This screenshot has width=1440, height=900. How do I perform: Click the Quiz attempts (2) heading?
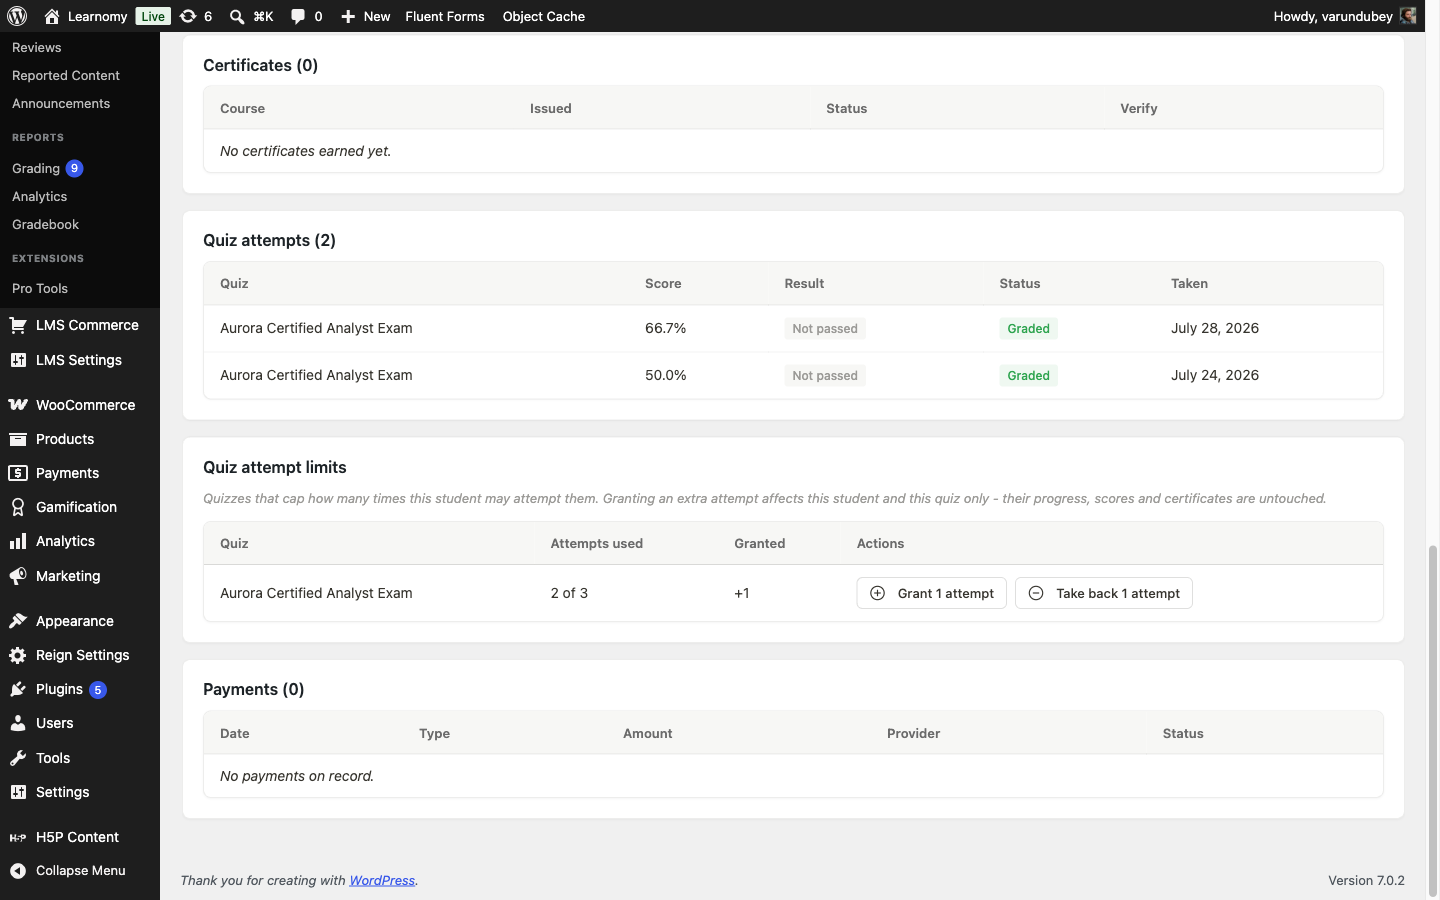click(x=269, y=240)
